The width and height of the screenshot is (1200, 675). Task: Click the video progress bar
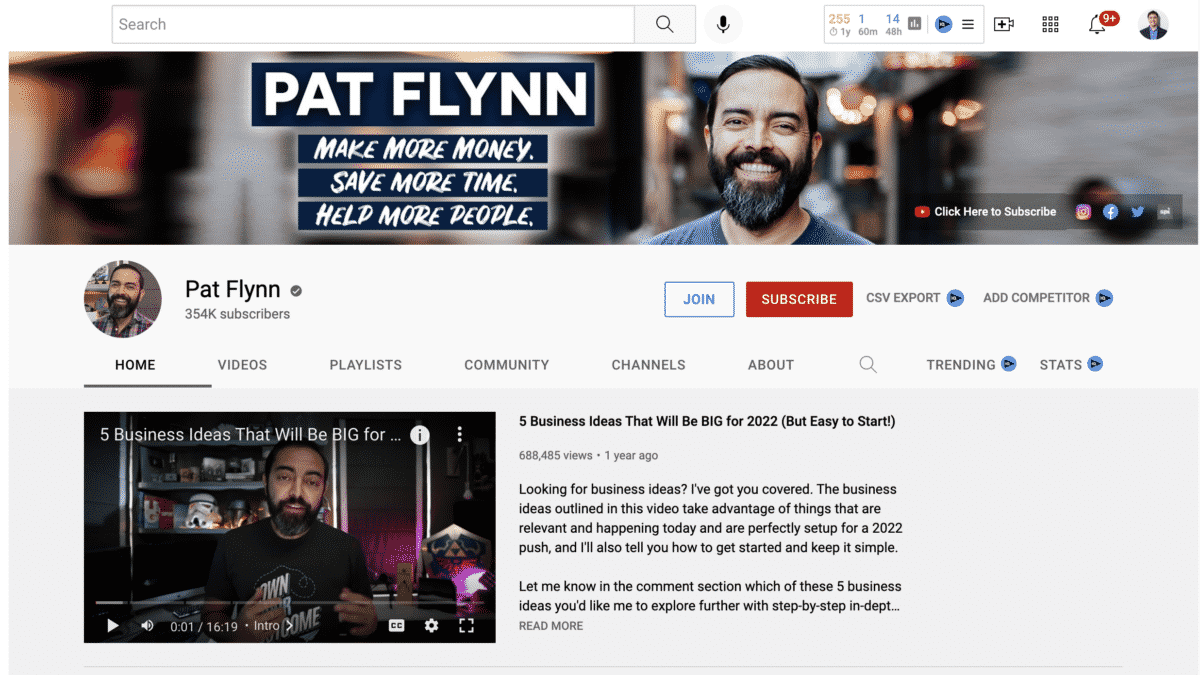(290, 603)
